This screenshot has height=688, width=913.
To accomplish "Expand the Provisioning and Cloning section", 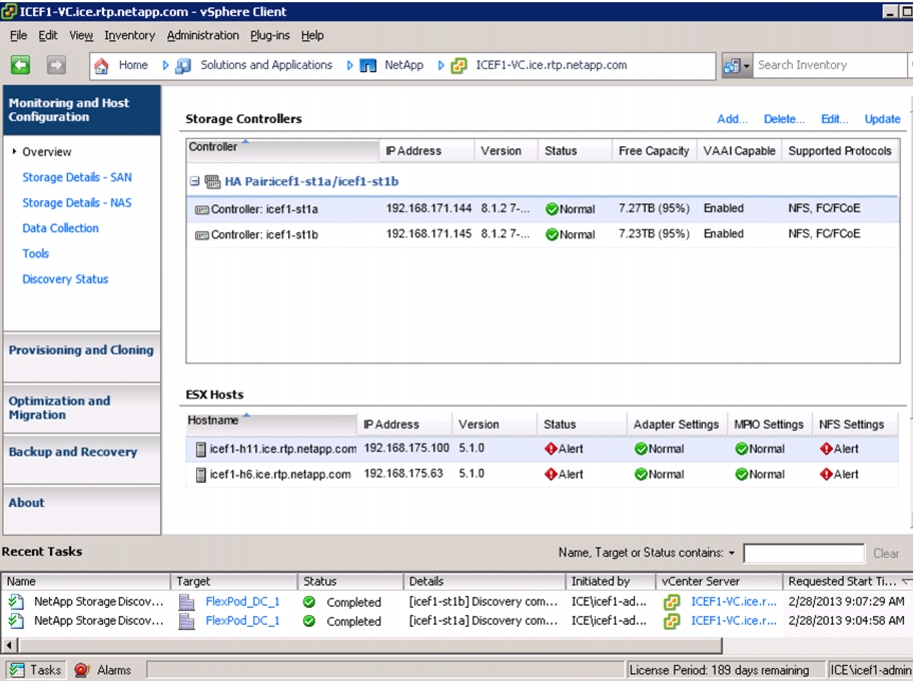I will (x=82, y=356).
